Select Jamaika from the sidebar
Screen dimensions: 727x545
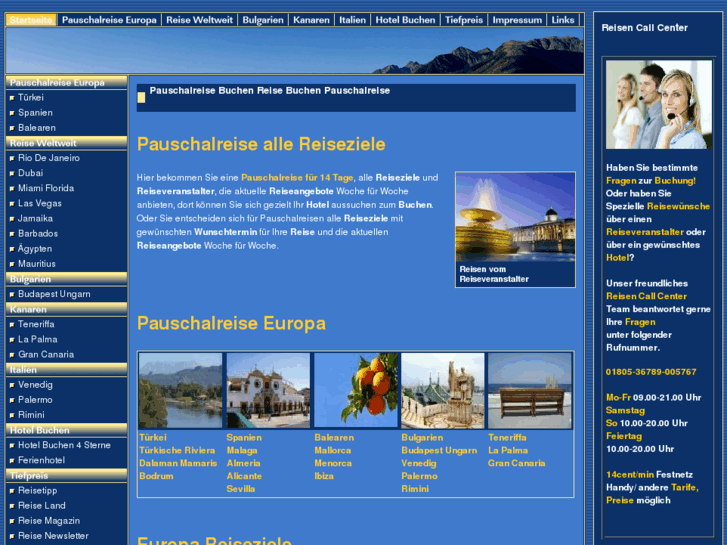[35, 218]
